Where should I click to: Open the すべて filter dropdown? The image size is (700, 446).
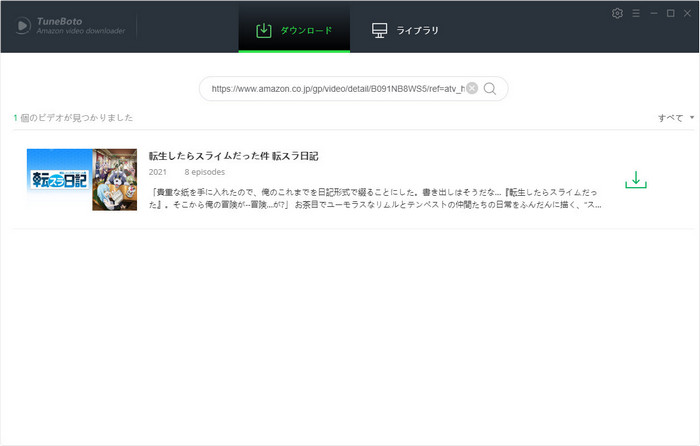click(675, 118)
